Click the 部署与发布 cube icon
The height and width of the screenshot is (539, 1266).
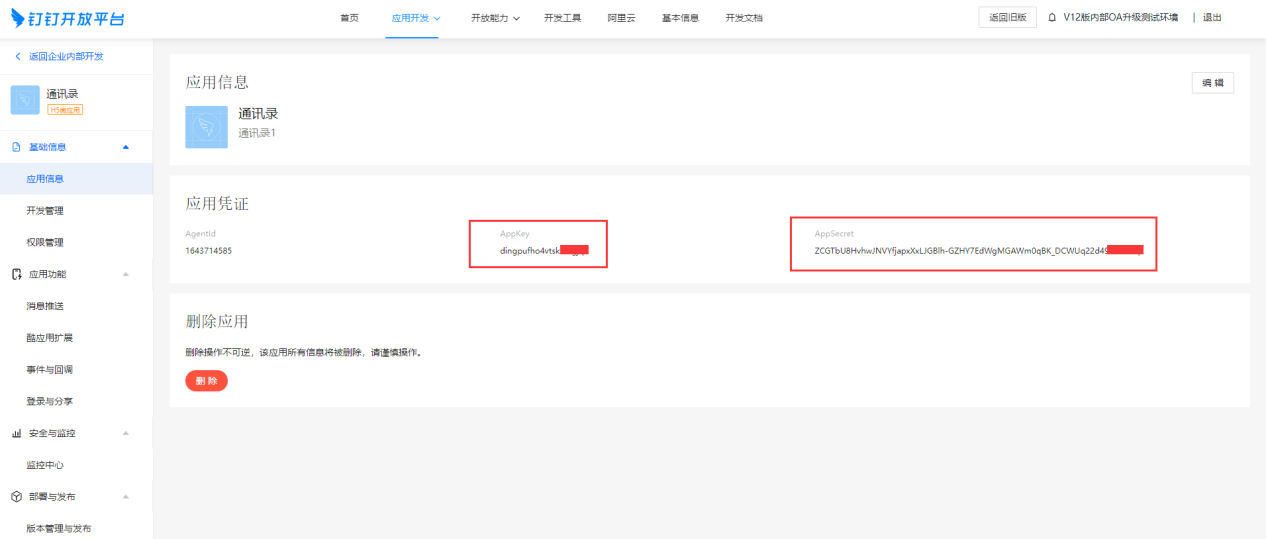tap(16, 497)
